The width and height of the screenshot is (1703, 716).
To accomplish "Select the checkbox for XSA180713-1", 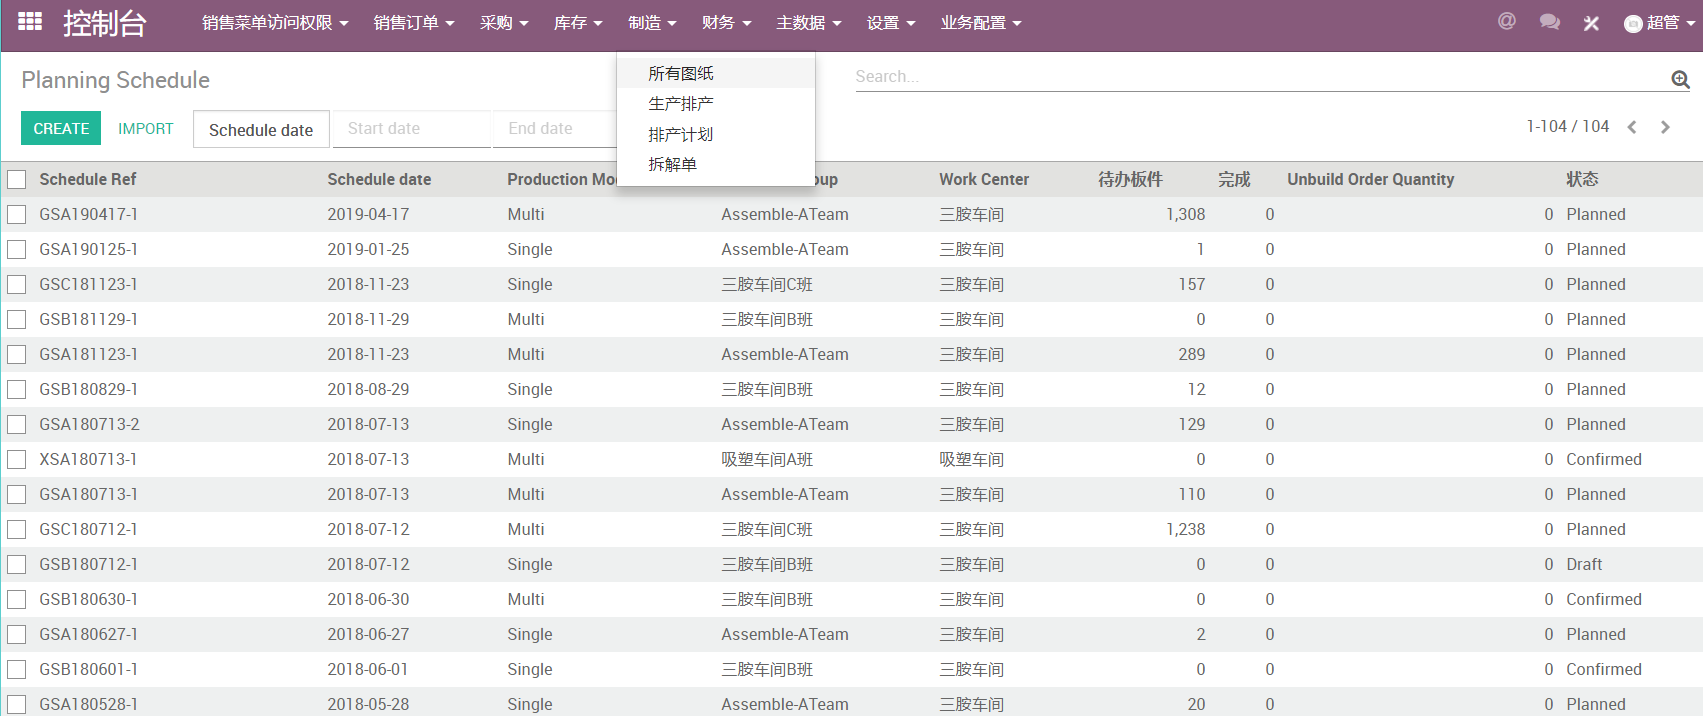I will tap(17, 459).
